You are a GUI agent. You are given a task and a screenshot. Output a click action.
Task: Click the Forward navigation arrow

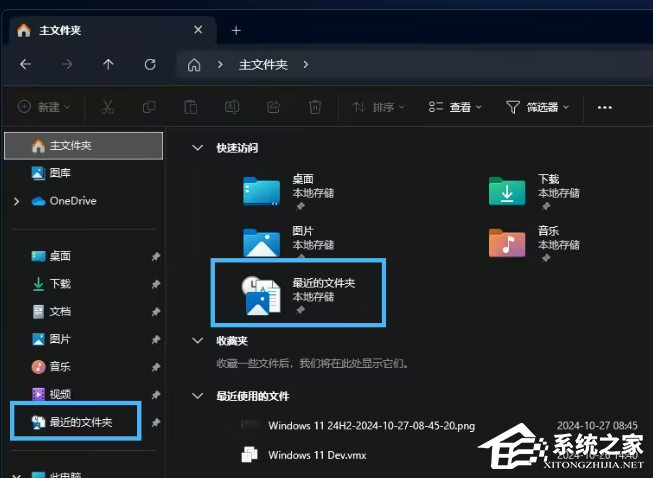(67, 64)
